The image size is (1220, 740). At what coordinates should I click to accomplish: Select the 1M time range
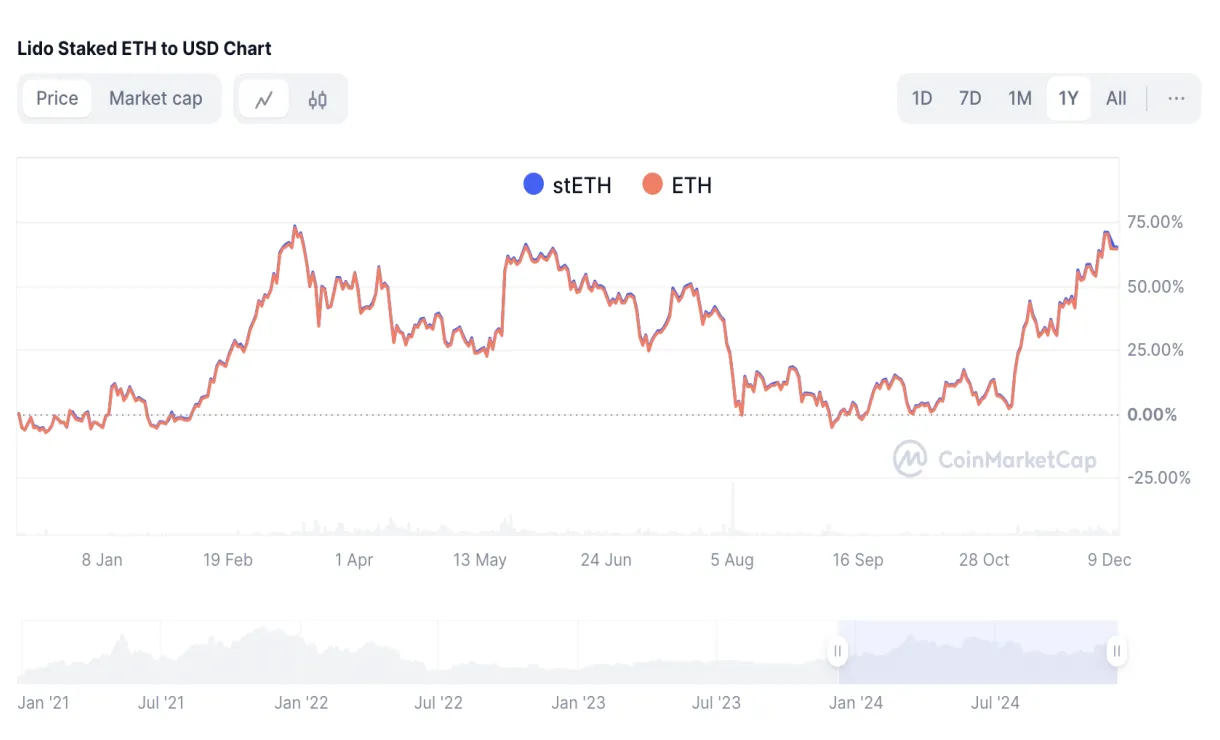click(x=1020, y=98)
